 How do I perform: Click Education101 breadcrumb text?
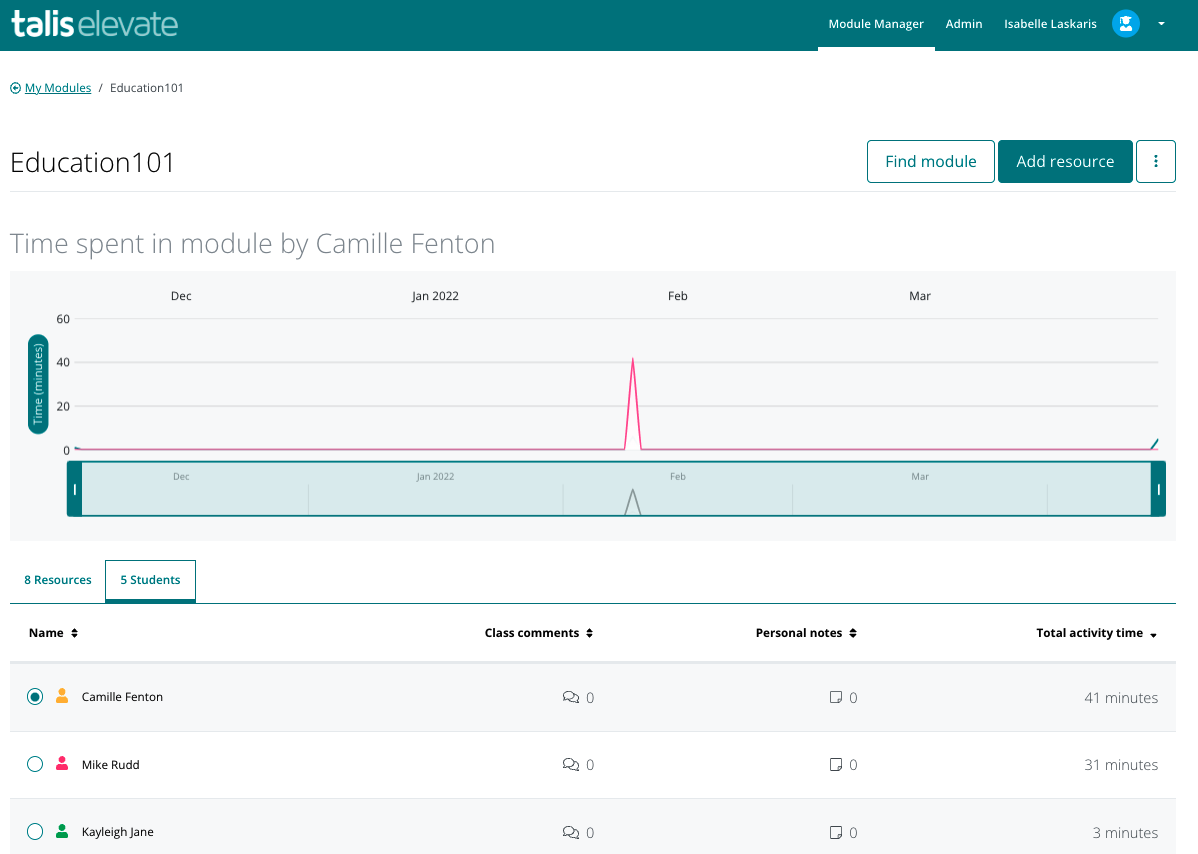point(147,88)
